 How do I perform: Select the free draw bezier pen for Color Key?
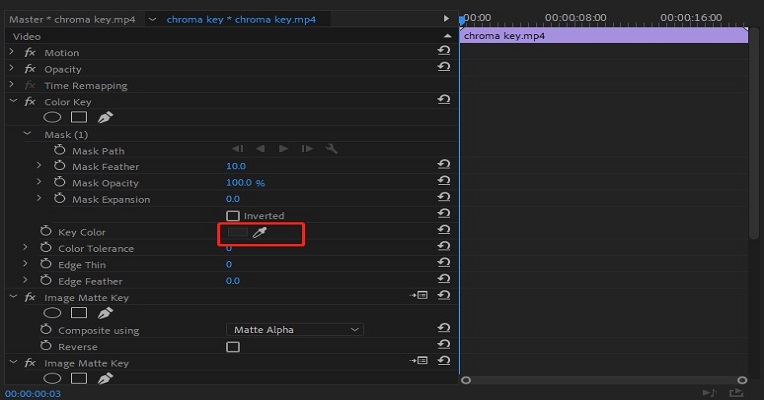[x=105, y=117]
